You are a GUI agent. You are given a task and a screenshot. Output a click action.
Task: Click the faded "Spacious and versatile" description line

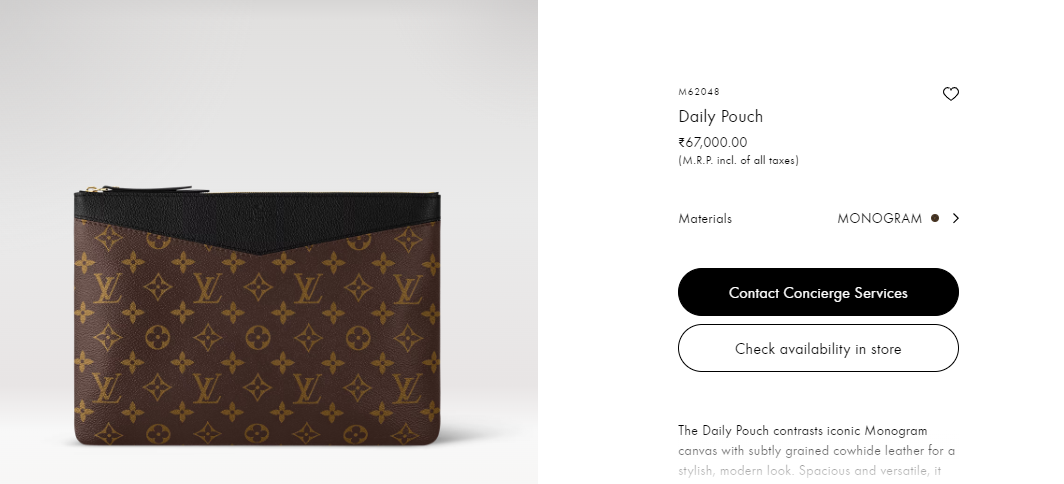[810, 470]
